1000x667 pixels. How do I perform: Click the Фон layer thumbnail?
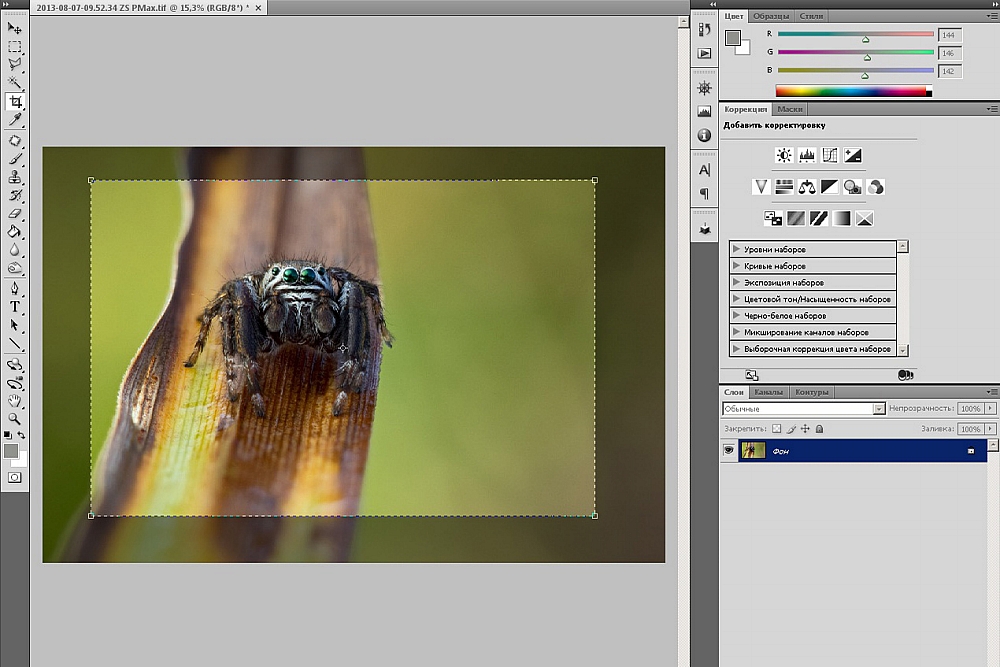(x=752, y=451)
